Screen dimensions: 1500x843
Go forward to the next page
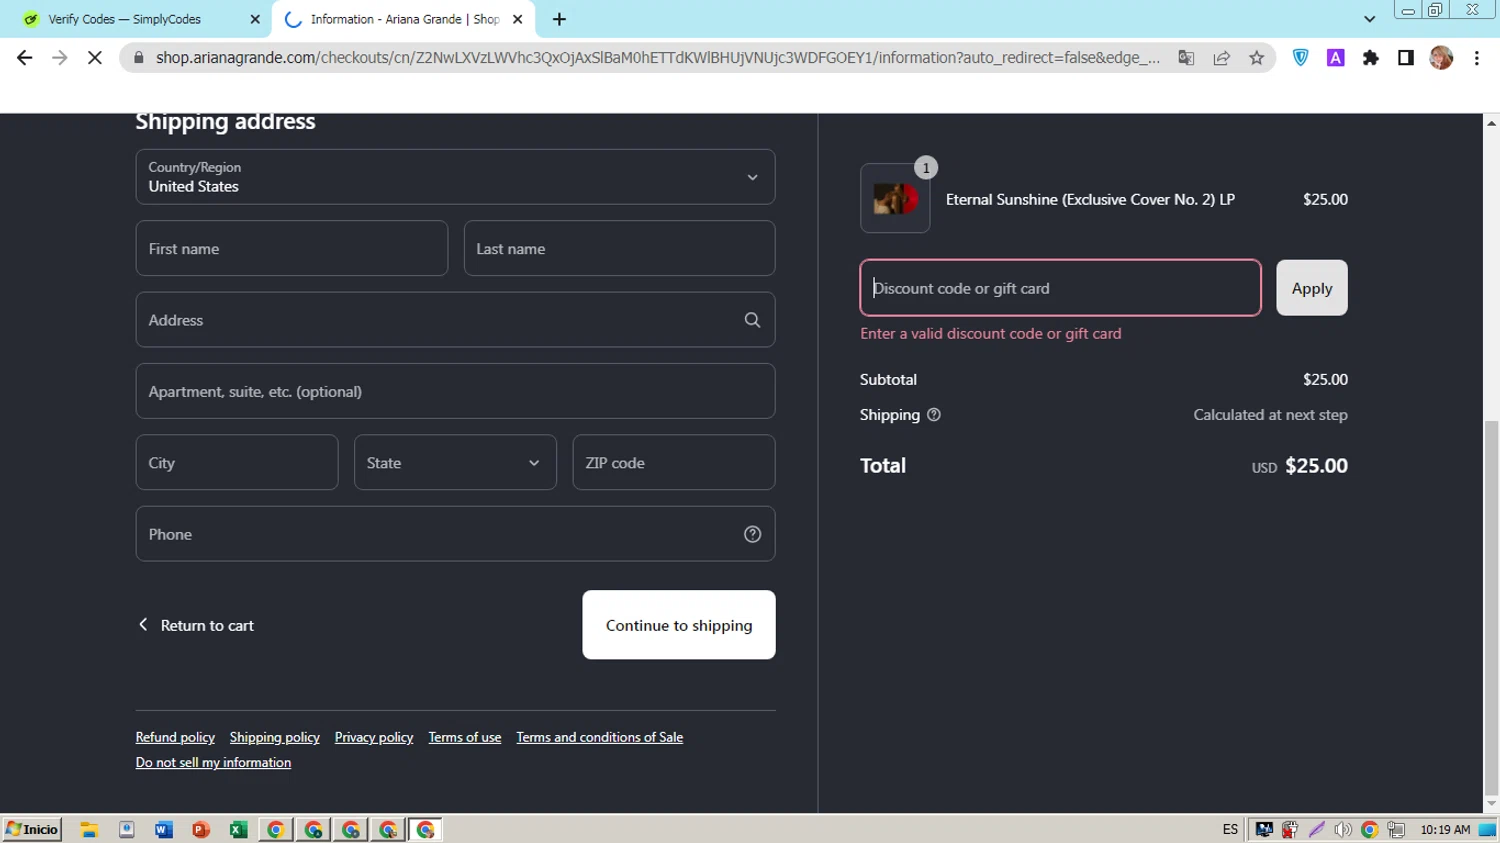(60, 58)
